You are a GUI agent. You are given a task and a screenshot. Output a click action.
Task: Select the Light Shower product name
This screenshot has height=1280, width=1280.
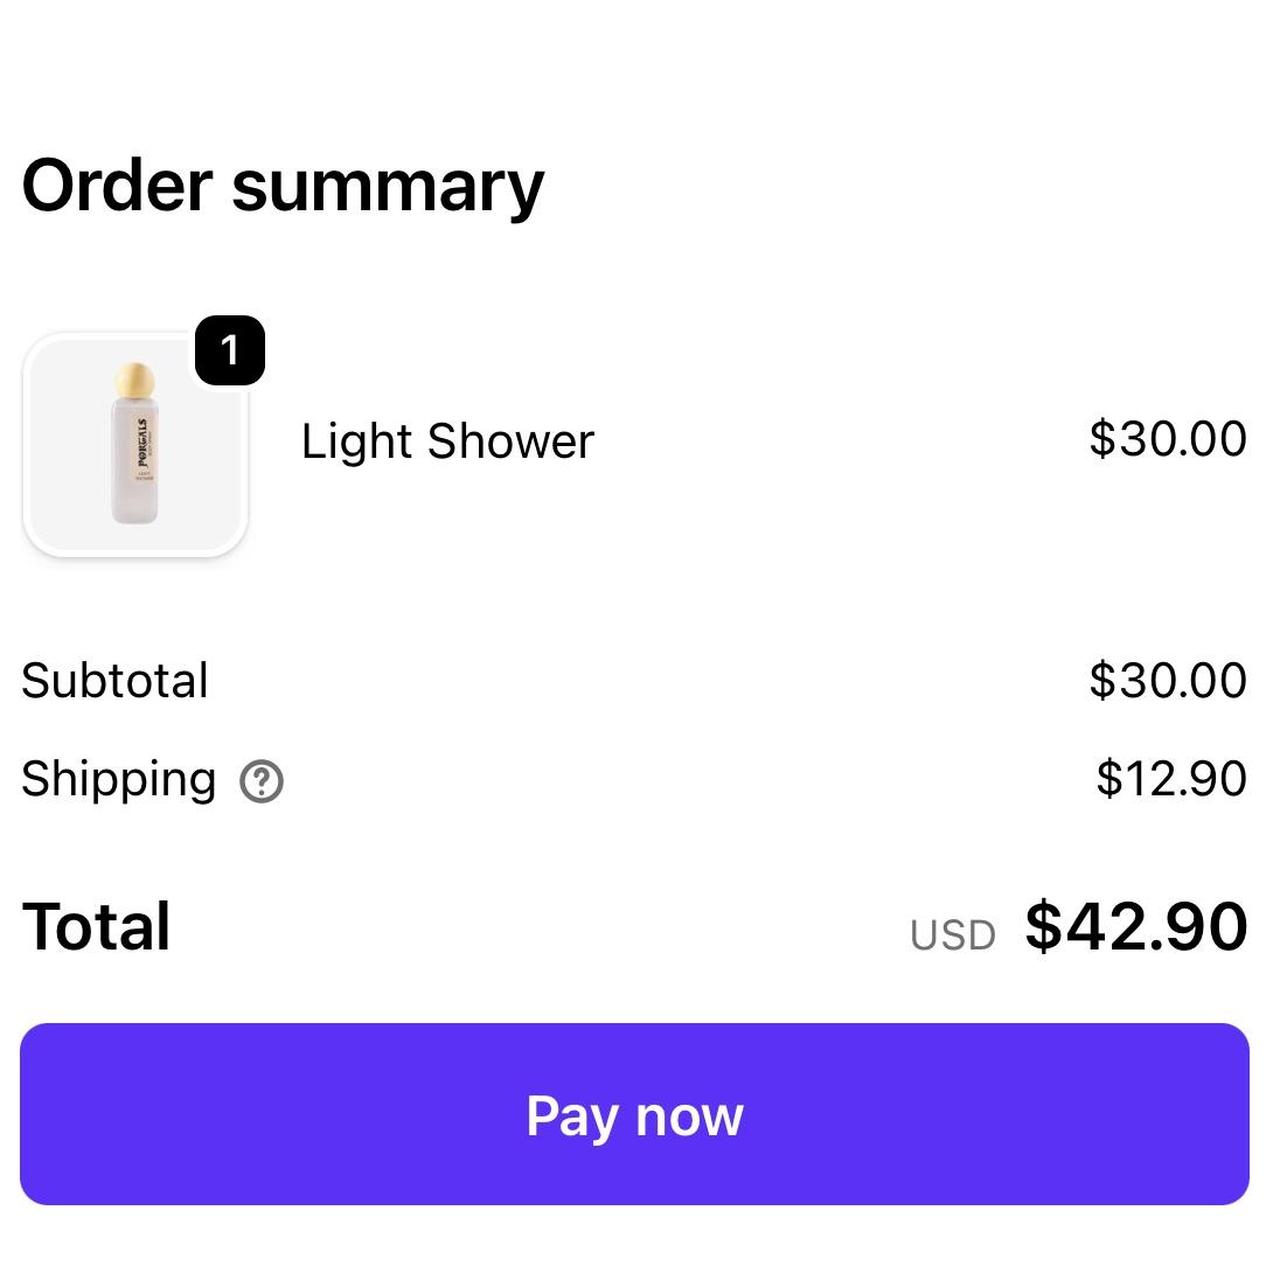tap(448, 440)
